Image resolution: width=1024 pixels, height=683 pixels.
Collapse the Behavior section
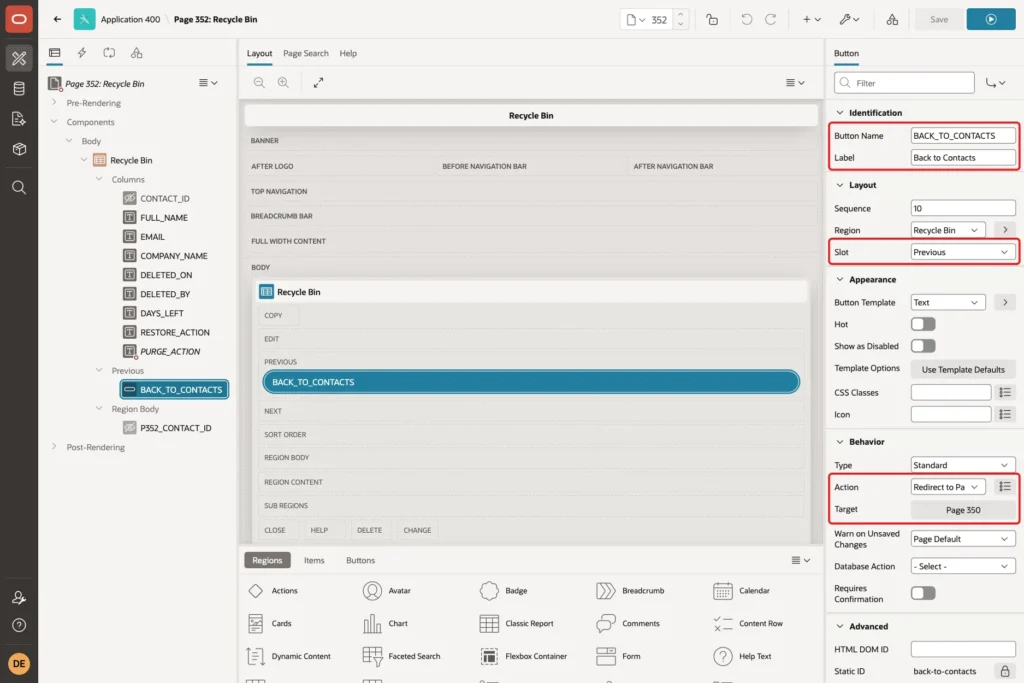[x=840, y=442]
